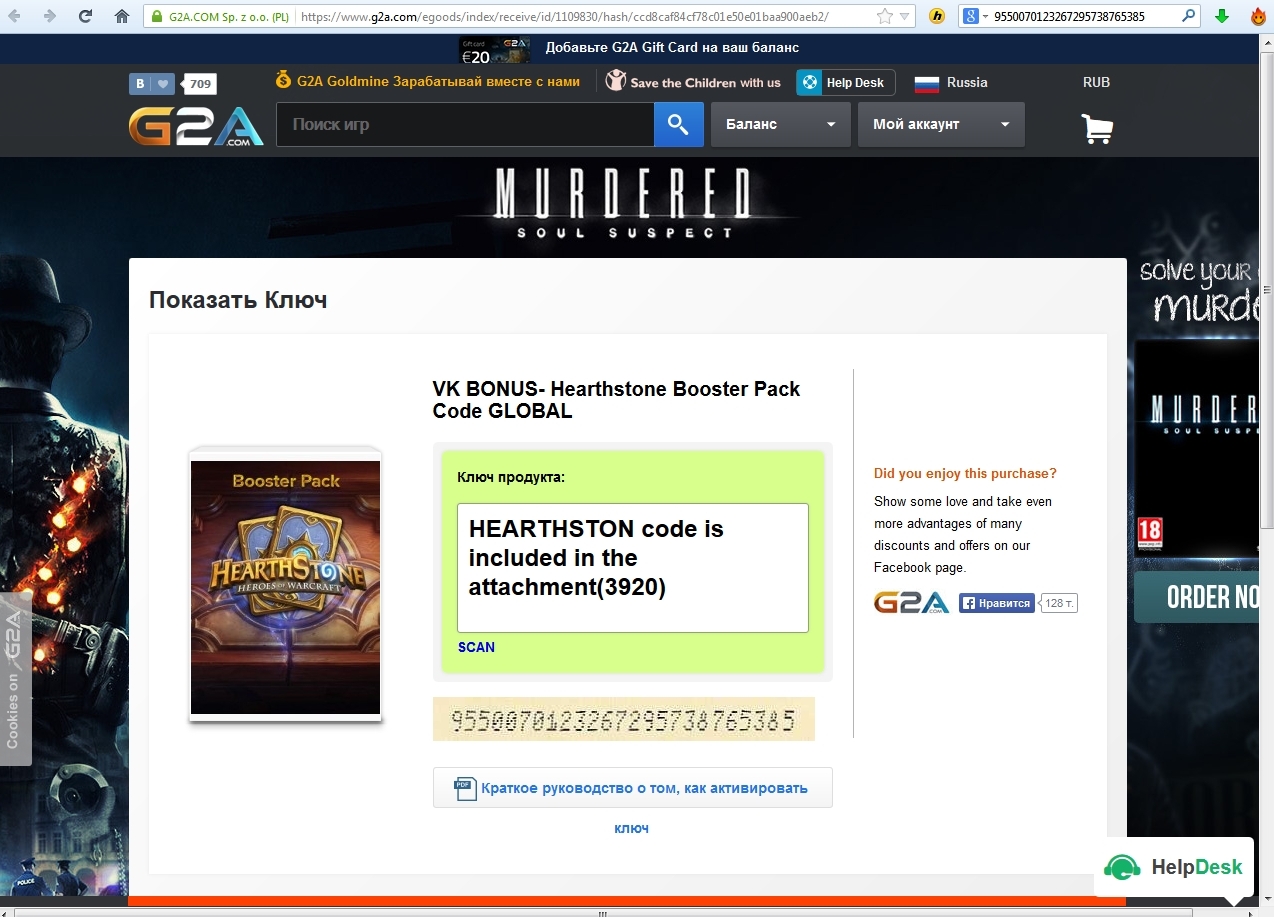Open browser home page via house icon
This screenshot has height=917, width=1274.
pos(121,16)
